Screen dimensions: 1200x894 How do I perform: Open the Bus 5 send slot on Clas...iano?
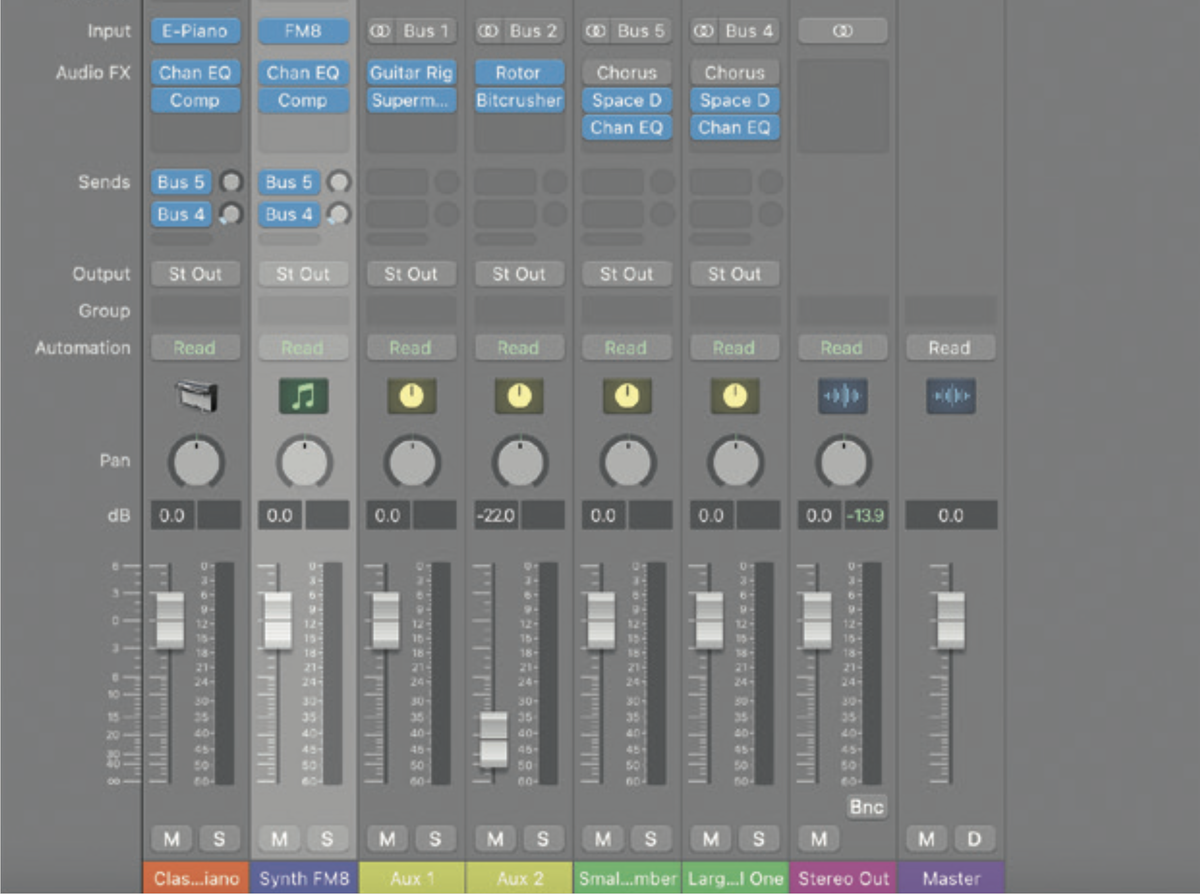pyautogui.click(x=181, y=182)
